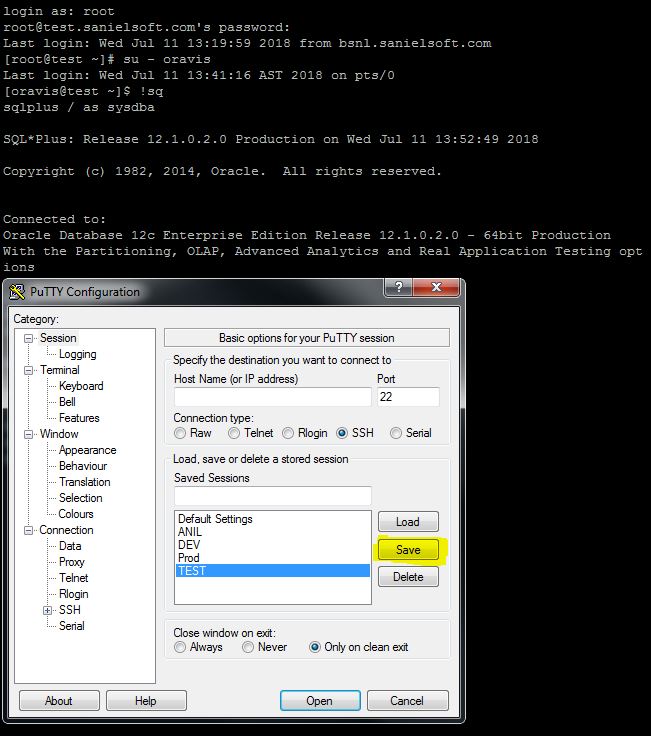
Task: Click the About button
Action: click(x=59, y=700)
